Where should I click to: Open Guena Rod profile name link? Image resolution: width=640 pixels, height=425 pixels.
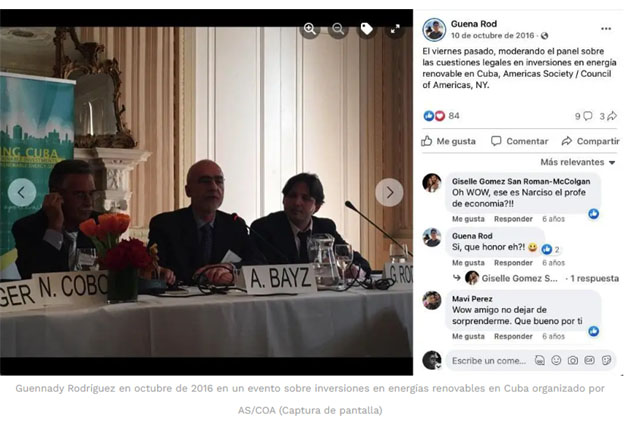[x=473, y=24]
